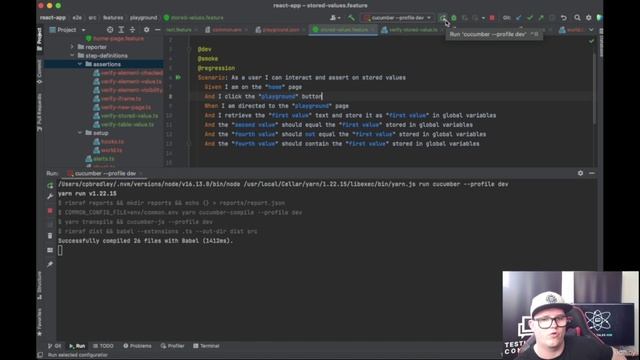Image resolution: width=640 pixels, height=360 pixels.
Task: Open the Terminal tool window
Action: tap(206, 346)
